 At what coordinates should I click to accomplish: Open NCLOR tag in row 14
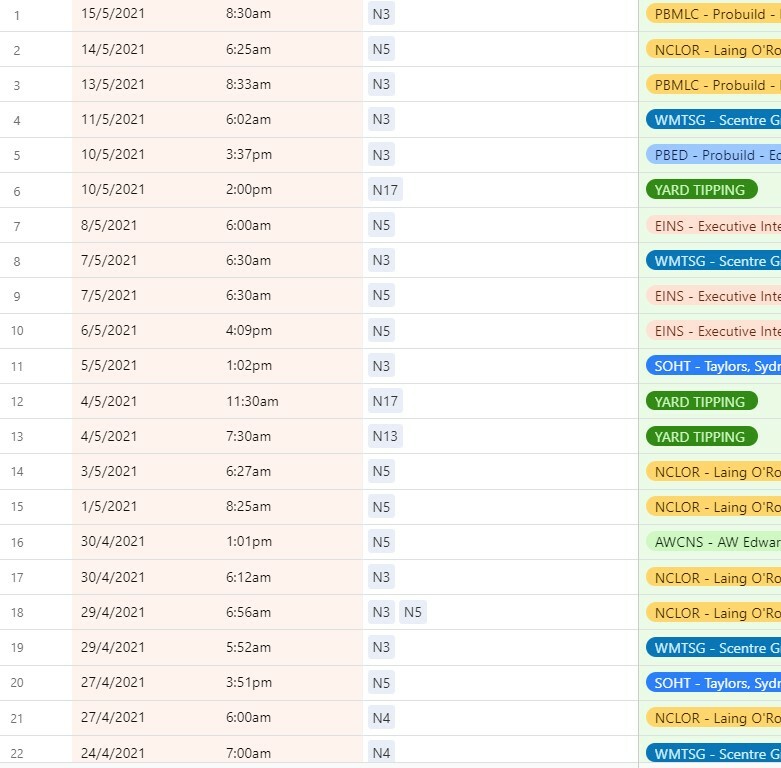coord(713,472)
